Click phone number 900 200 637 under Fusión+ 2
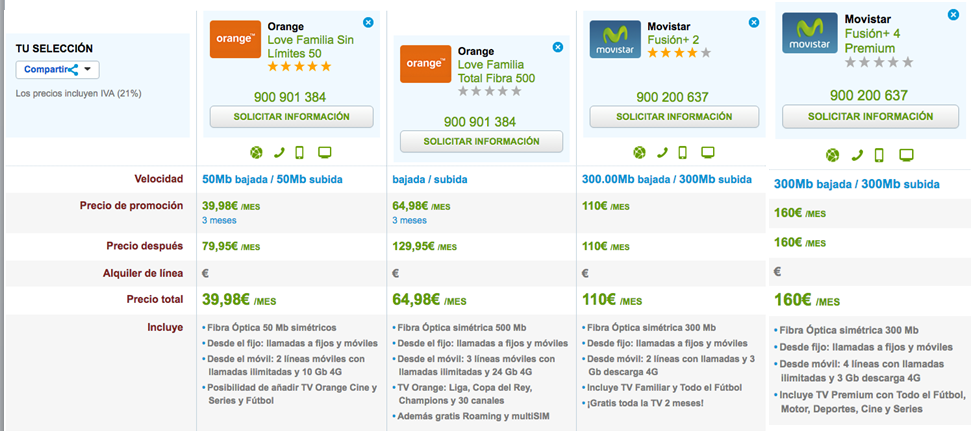The width and height of the screenshot is (972, 431). 672,97
